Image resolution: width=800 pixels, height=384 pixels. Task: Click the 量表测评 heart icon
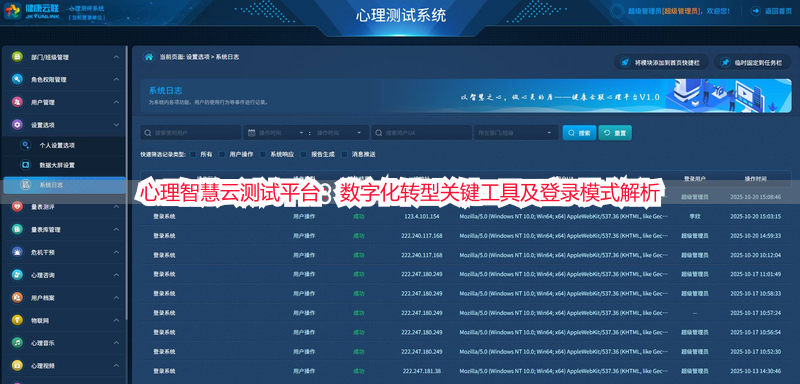[x=17, y=207]
